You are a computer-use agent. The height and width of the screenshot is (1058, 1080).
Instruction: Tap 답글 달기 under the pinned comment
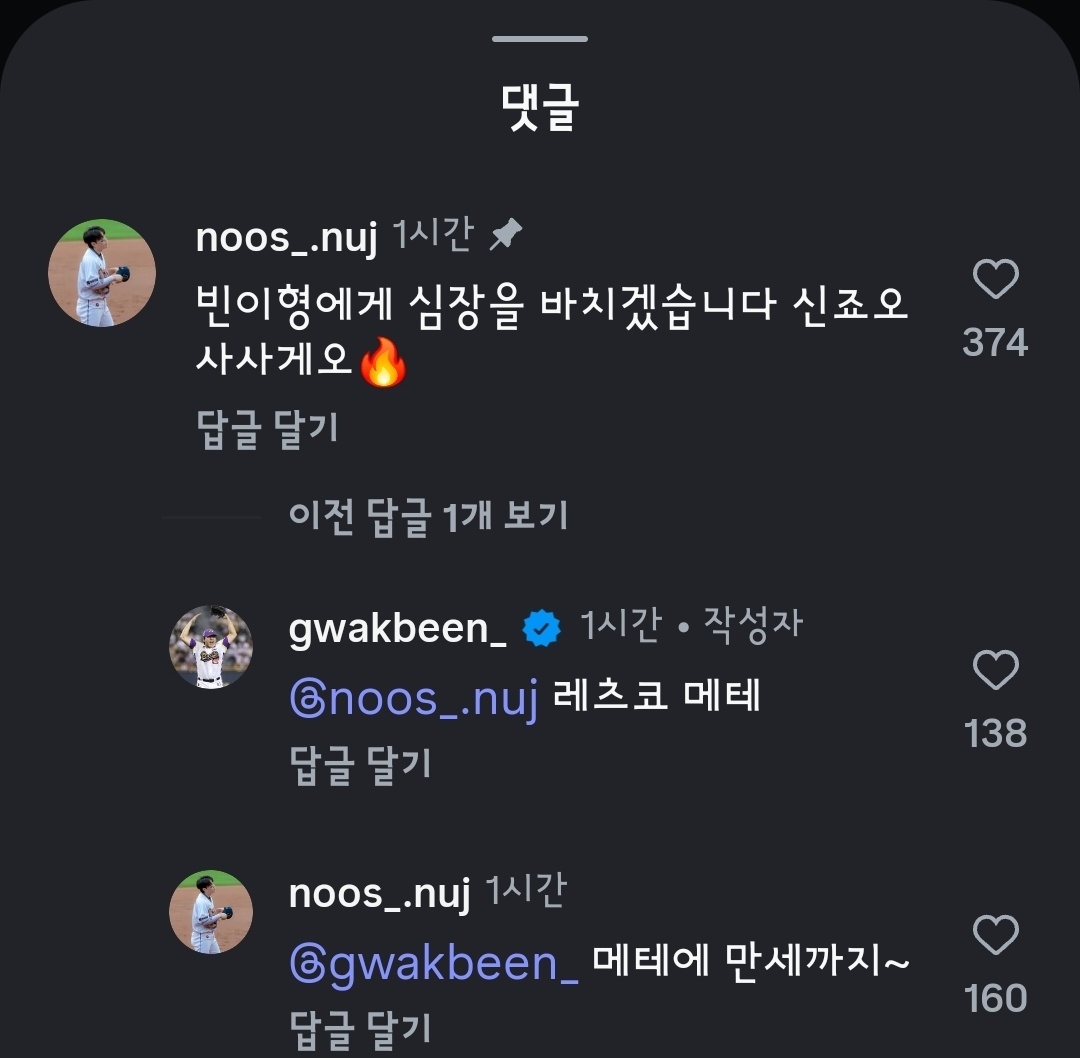(268, 429)
